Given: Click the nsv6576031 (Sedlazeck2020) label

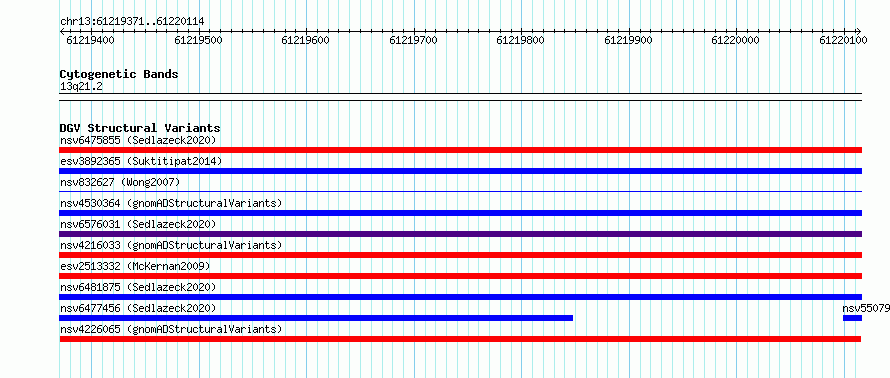Looking at the screenshot, I should click(x=138, y=224).
